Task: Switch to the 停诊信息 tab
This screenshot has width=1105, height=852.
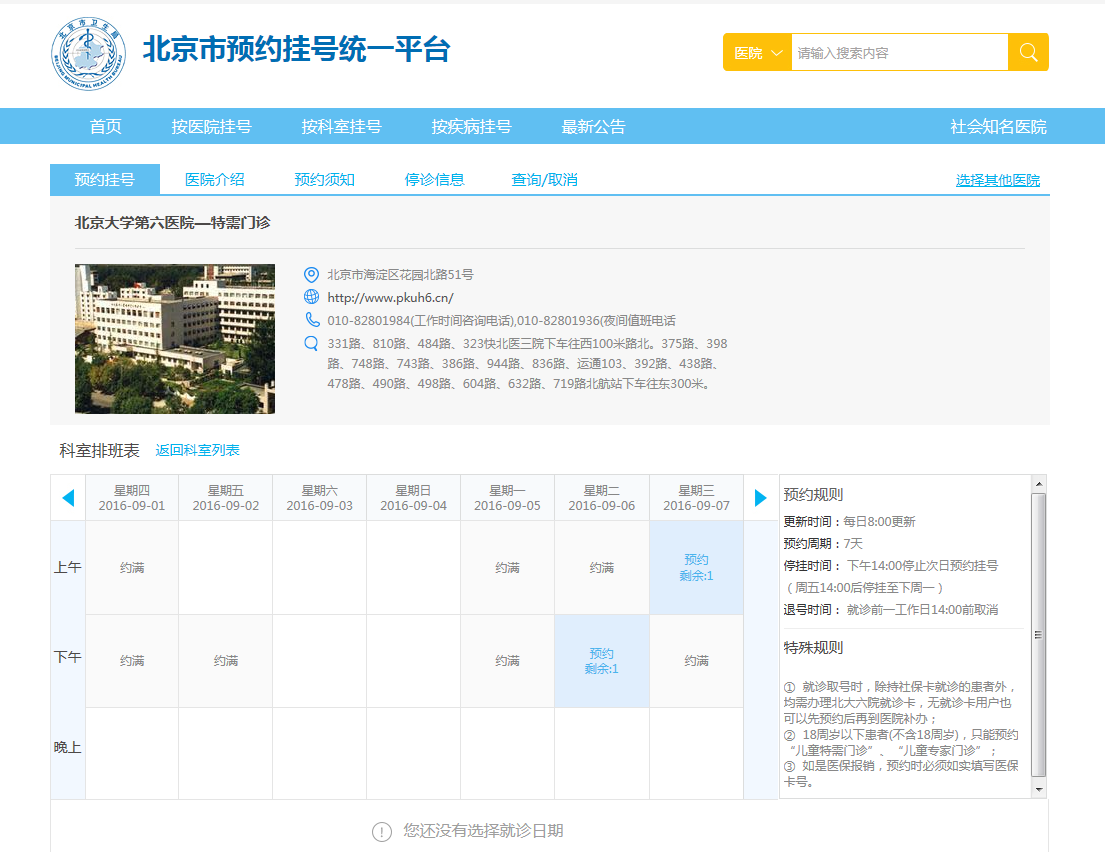Action: click(434, 180)
